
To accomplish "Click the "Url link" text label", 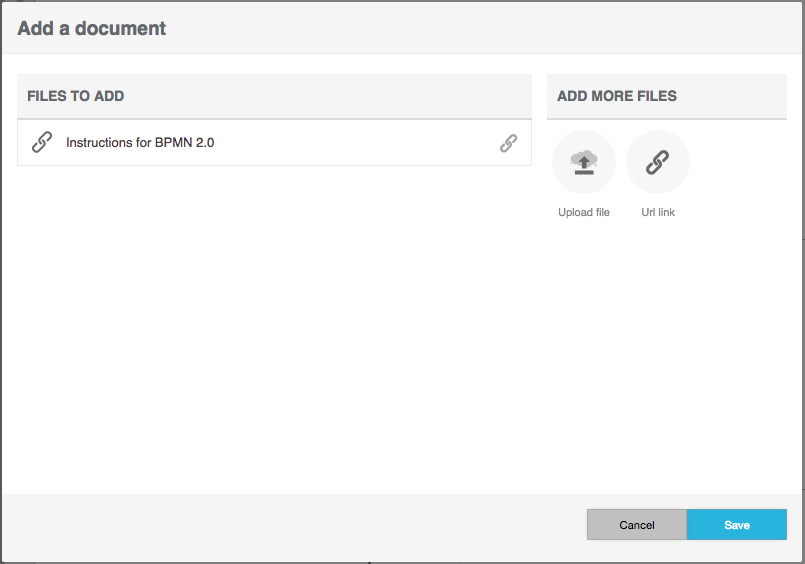I will tap(657, 212).
